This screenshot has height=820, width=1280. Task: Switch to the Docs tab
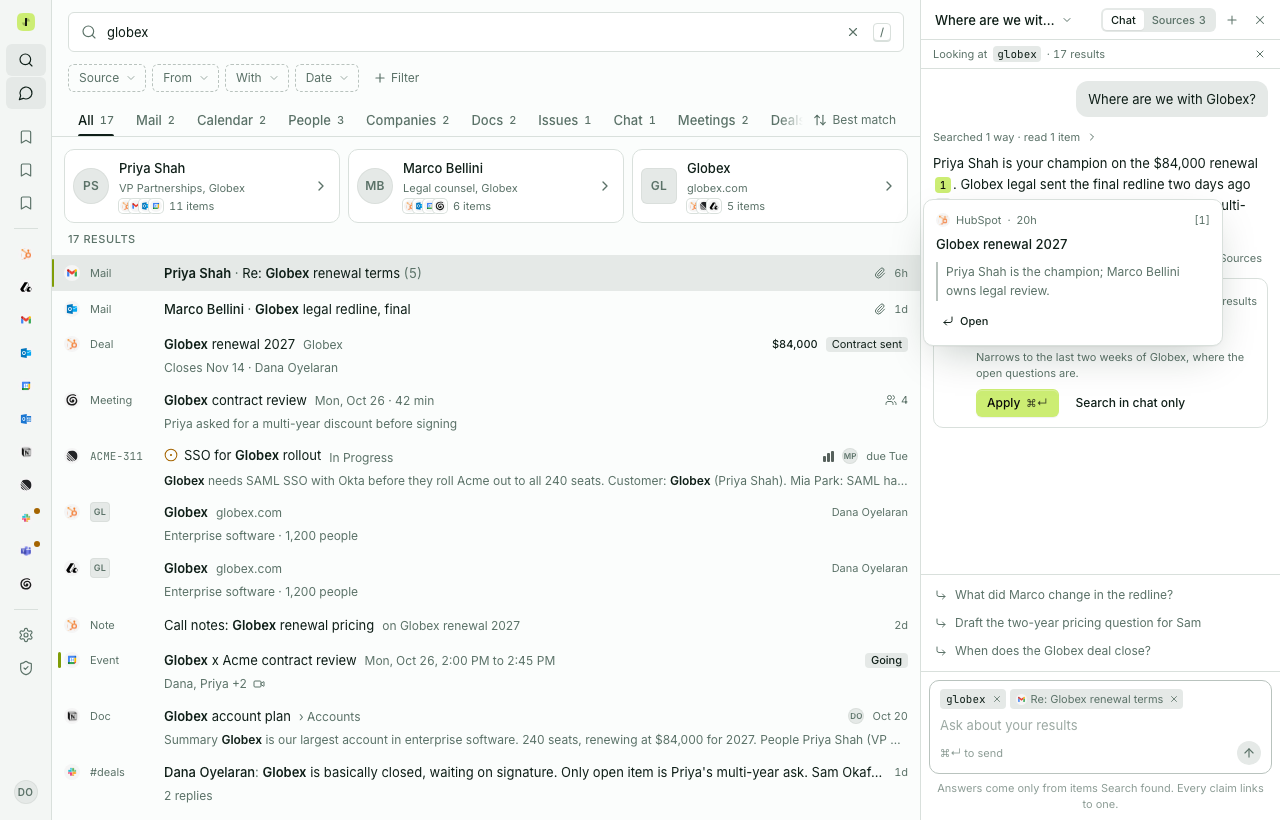point(493,120)
